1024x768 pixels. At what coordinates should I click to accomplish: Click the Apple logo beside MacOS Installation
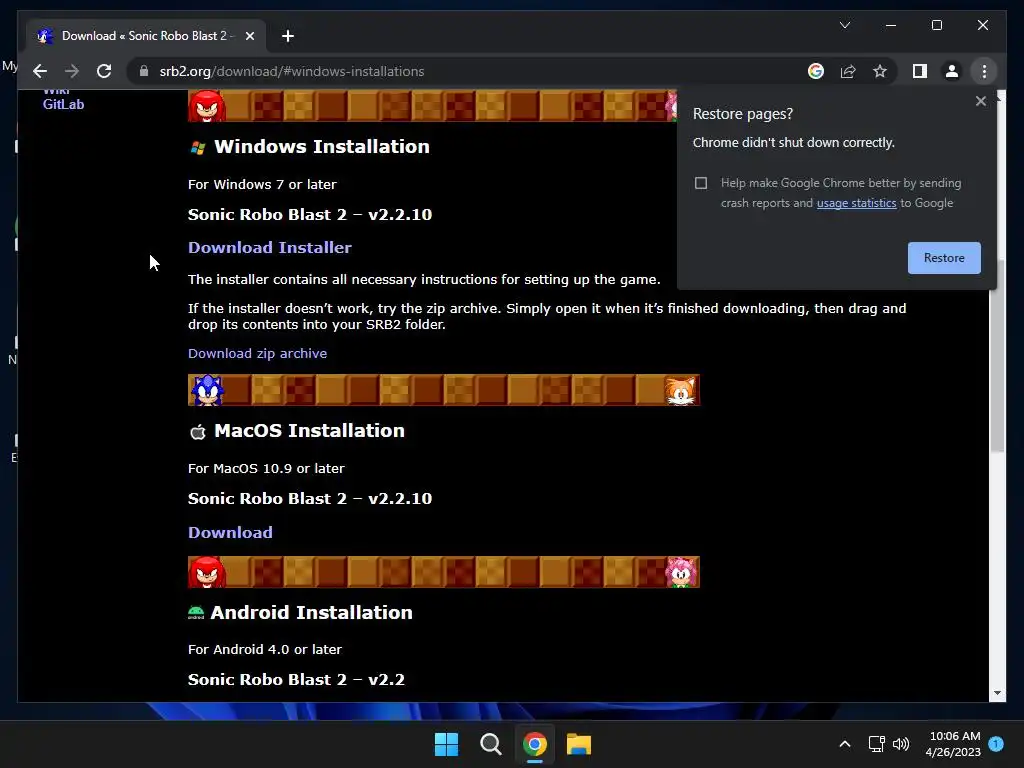[198, 432]
